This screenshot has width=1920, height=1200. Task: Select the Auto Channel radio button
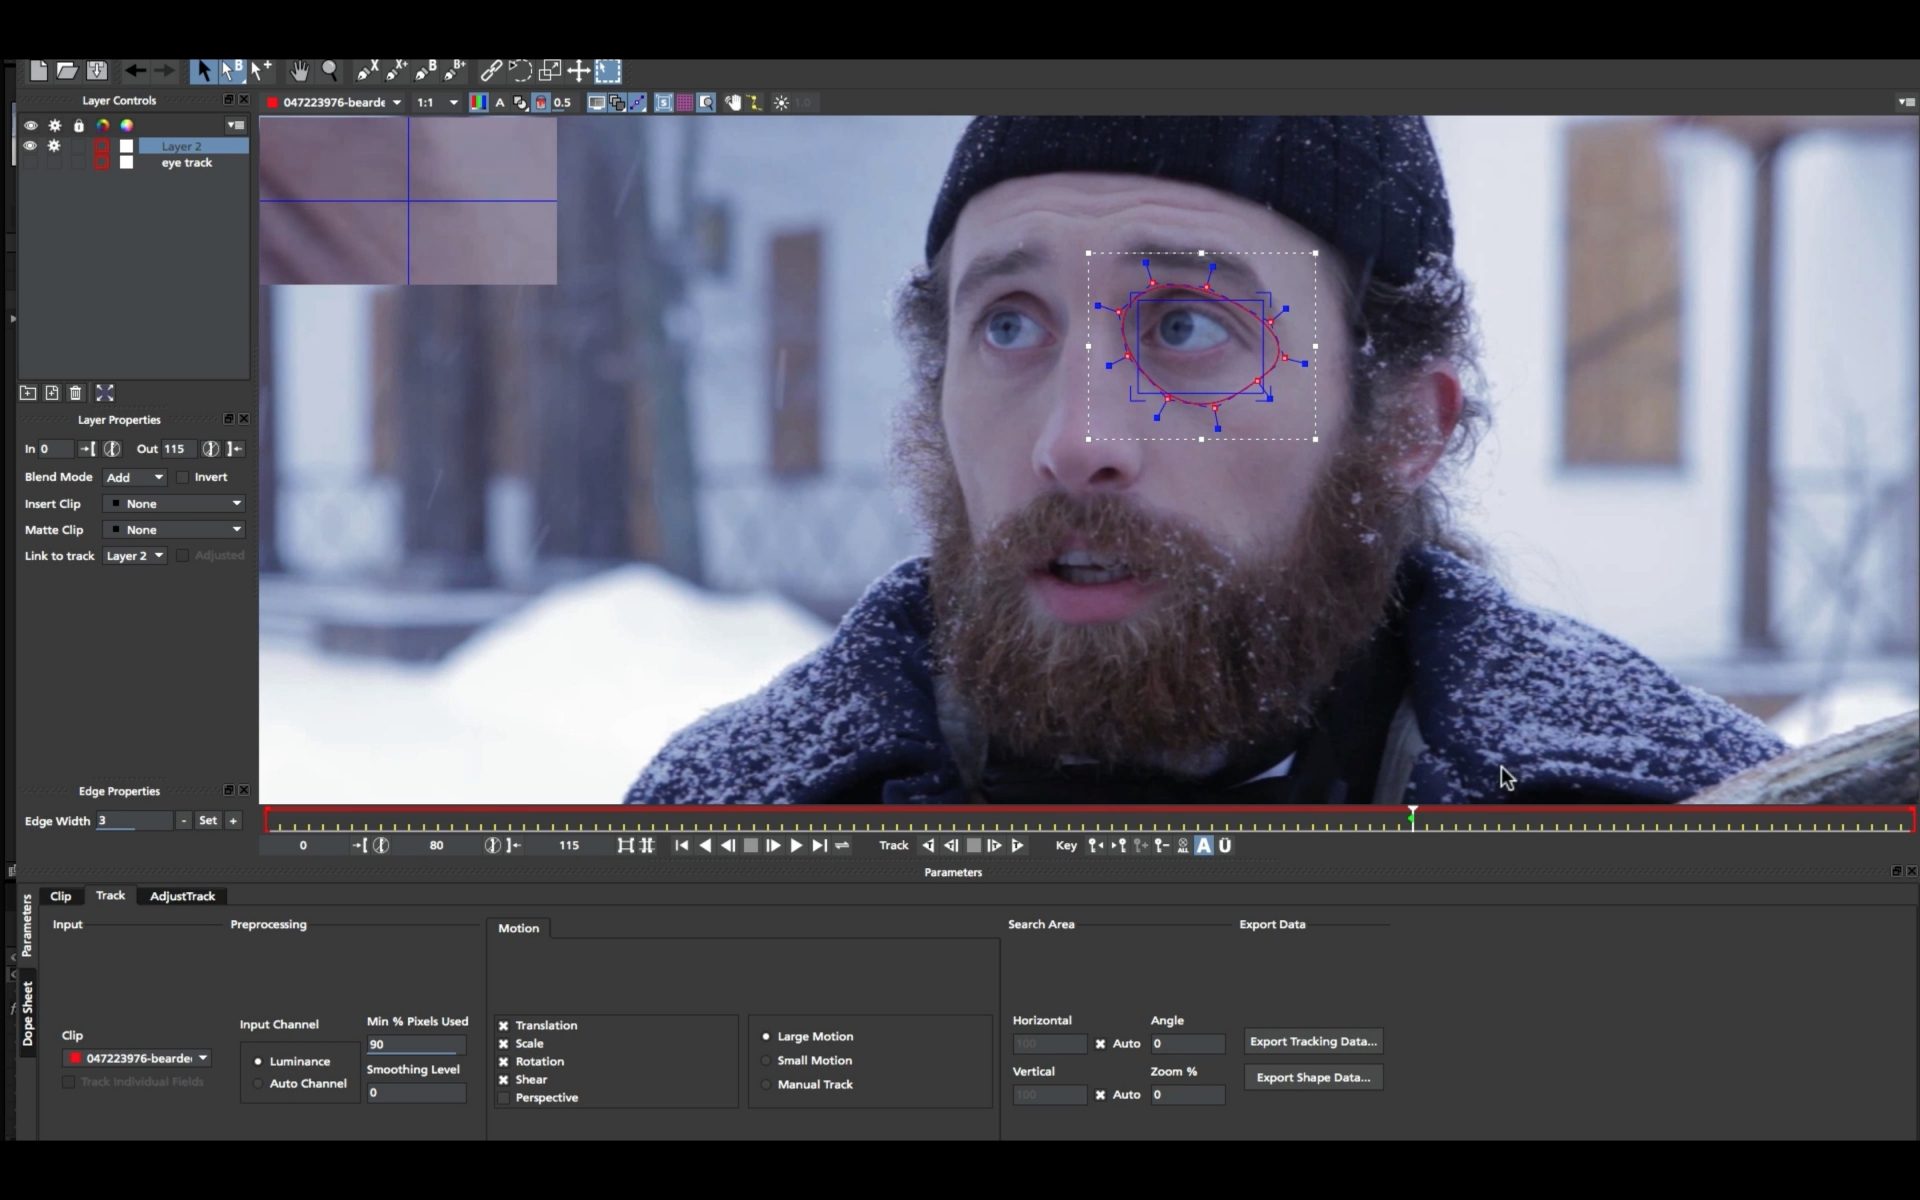(x=258, y=1083)
